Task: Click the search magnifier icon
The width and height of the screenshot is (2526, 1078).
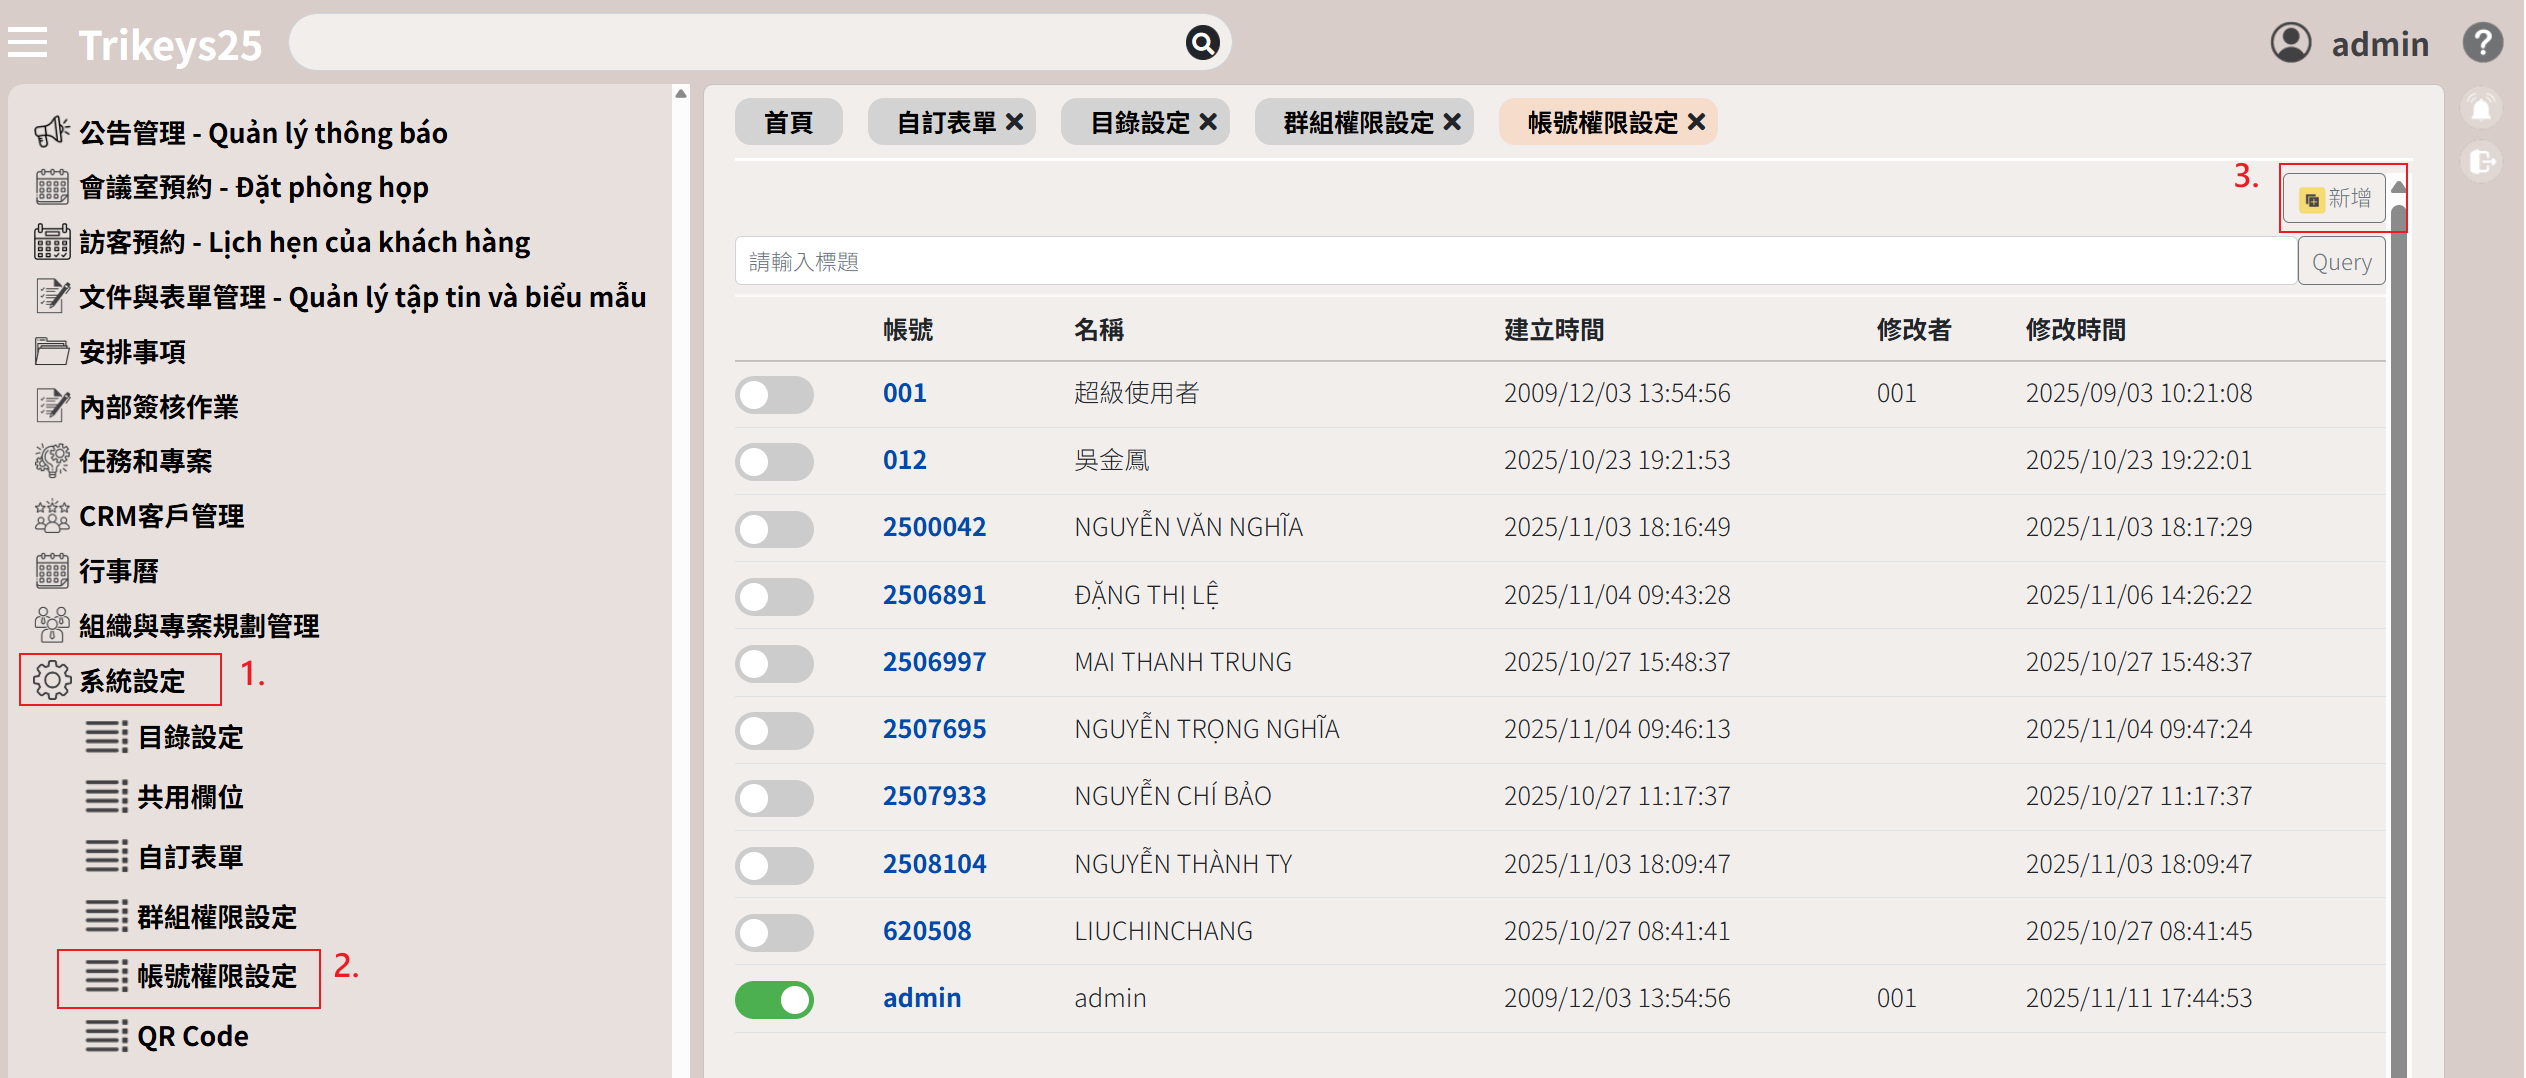Action: click(x=1202, y=43)
